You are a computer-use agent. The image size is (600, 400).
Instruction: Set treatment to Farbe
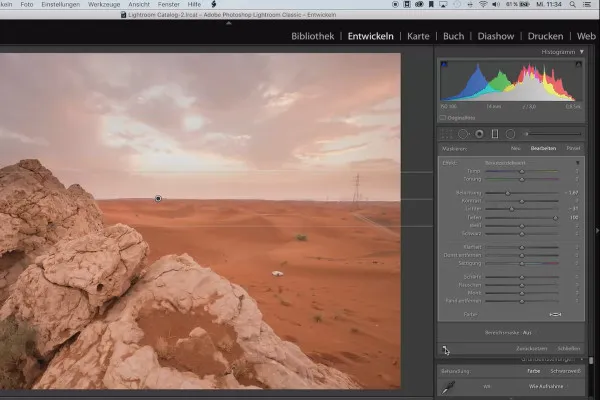(533, 371)
